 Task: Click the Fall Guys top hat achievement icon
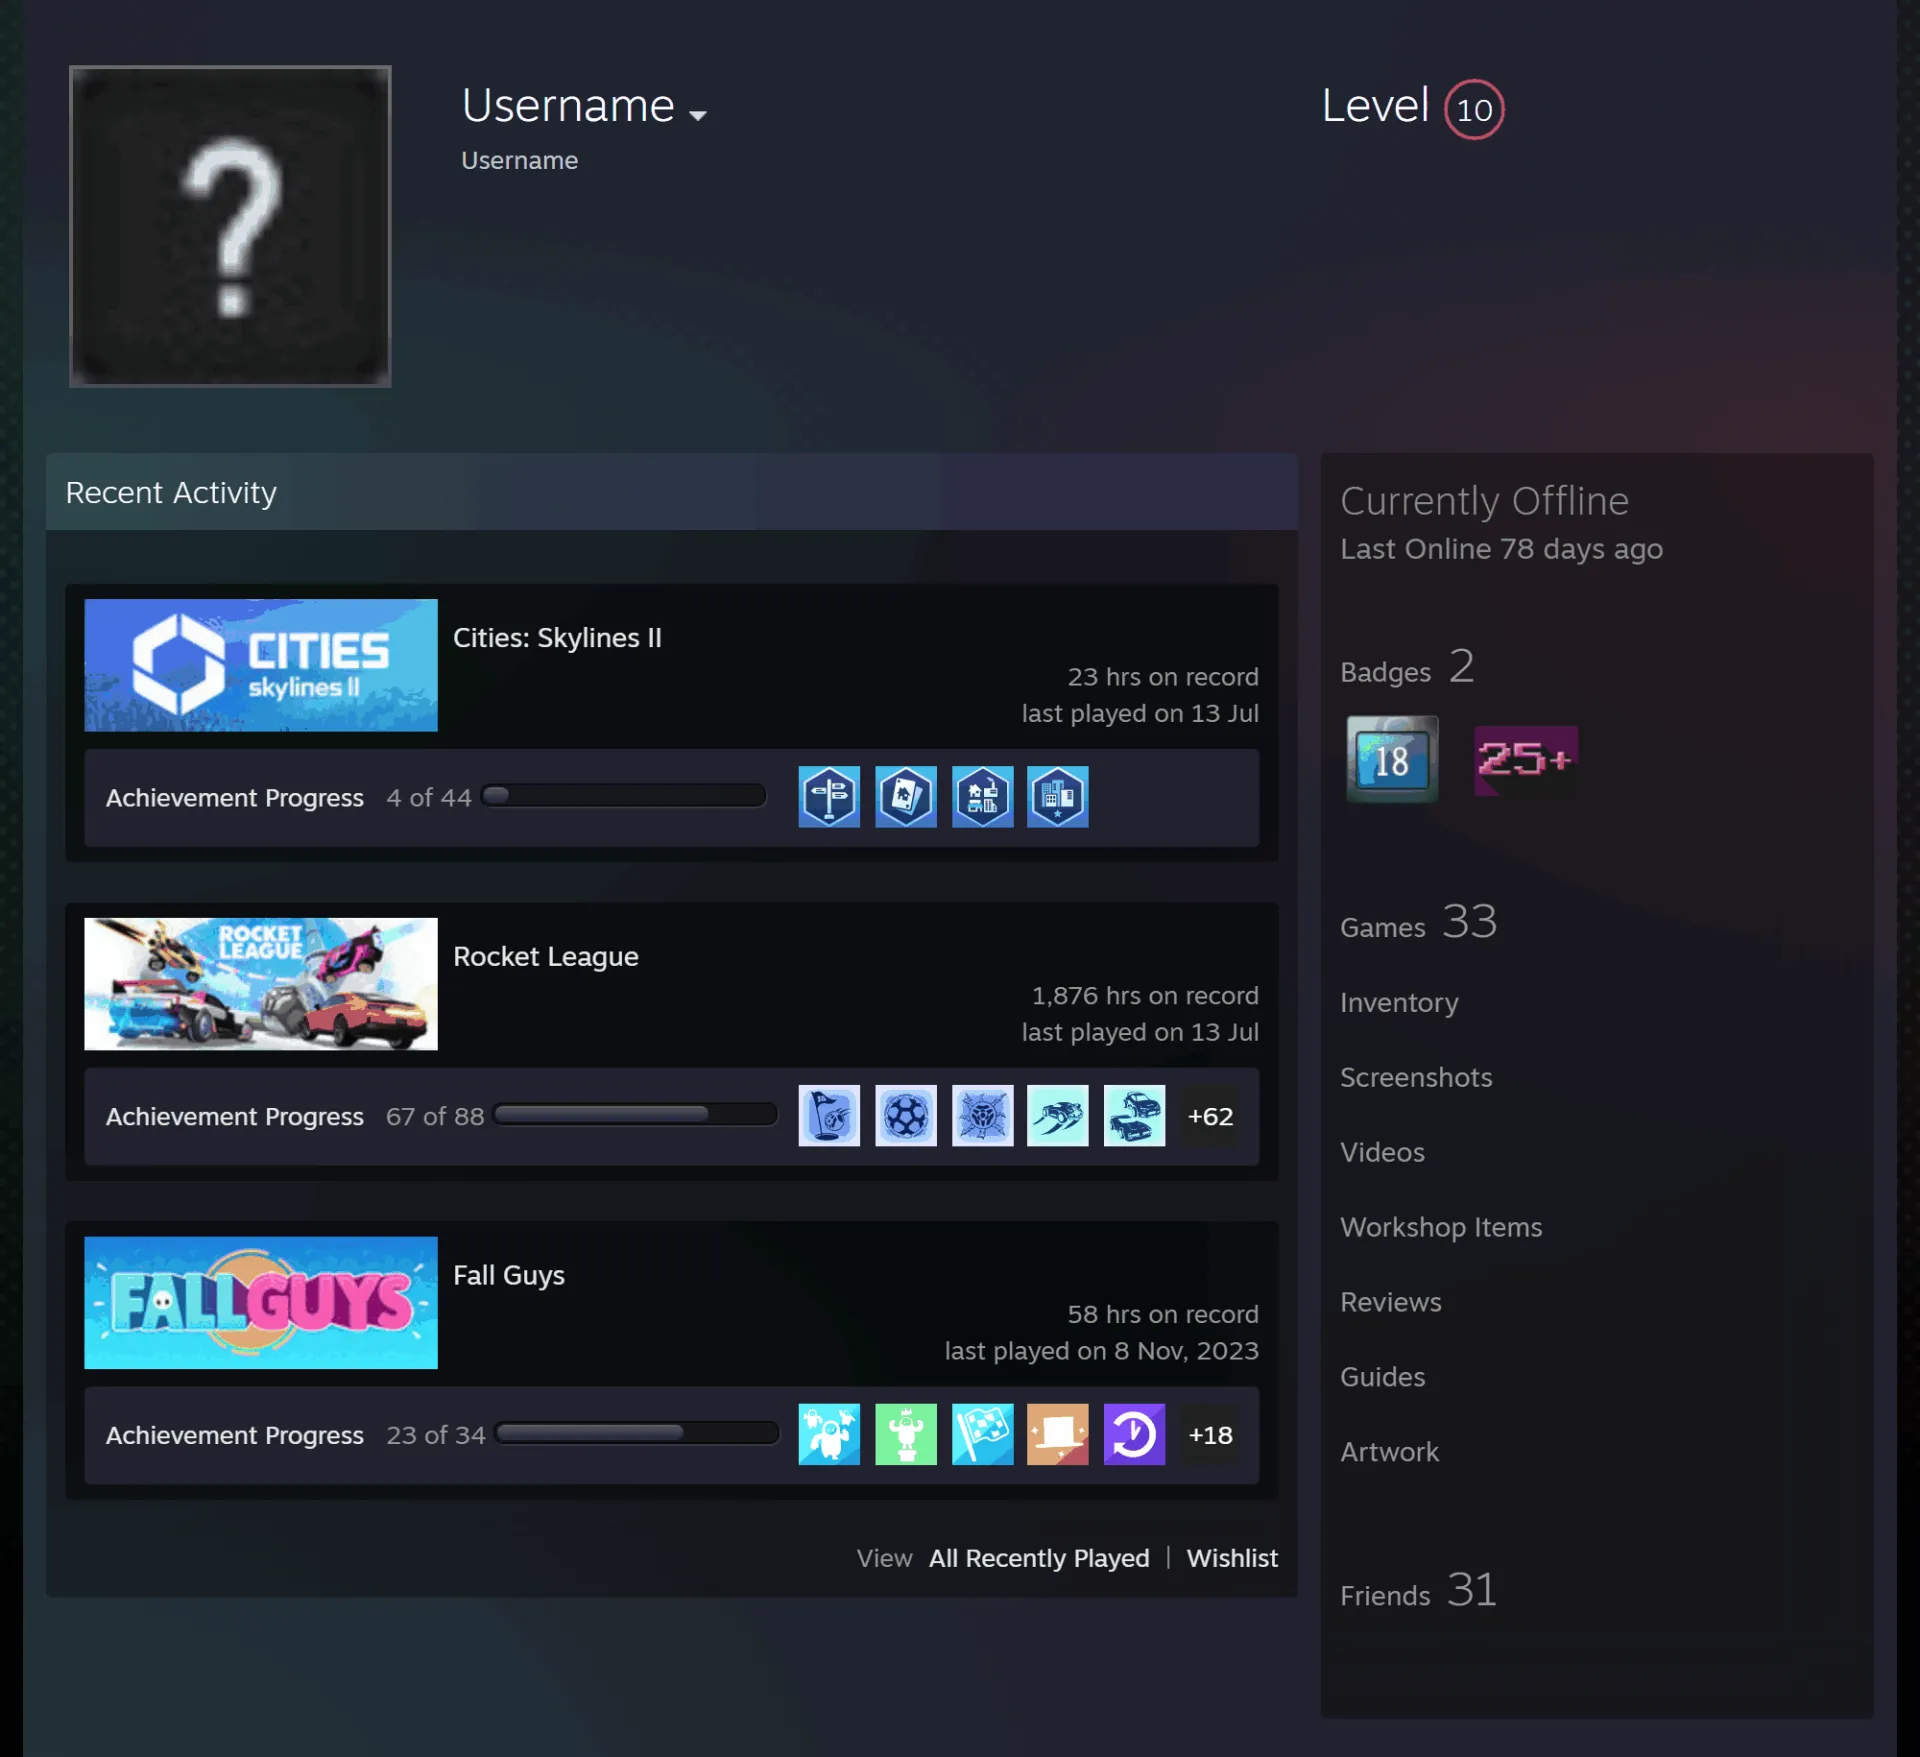[1058, 1434]
